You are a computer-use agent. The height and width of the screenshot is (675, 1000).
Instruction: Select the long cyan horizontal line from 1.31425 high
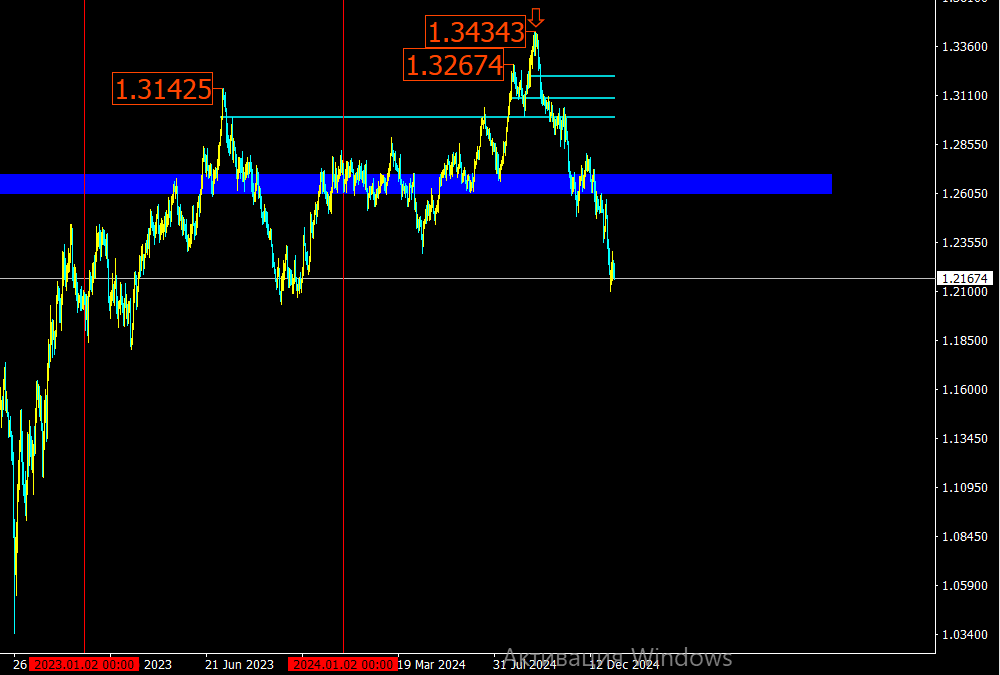click(418, 117)
